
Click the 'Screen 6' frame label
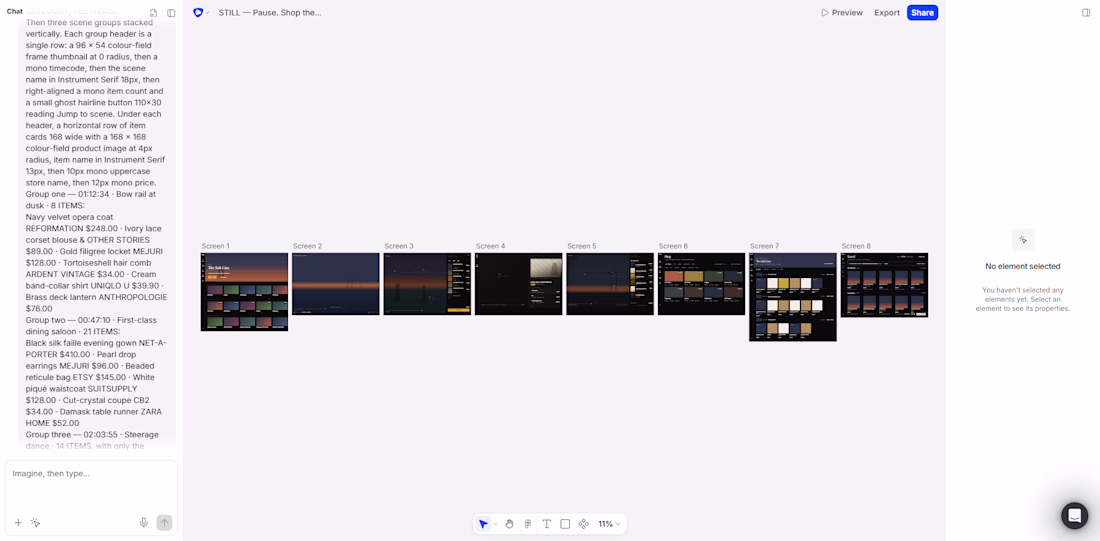(x=673, y=246)
